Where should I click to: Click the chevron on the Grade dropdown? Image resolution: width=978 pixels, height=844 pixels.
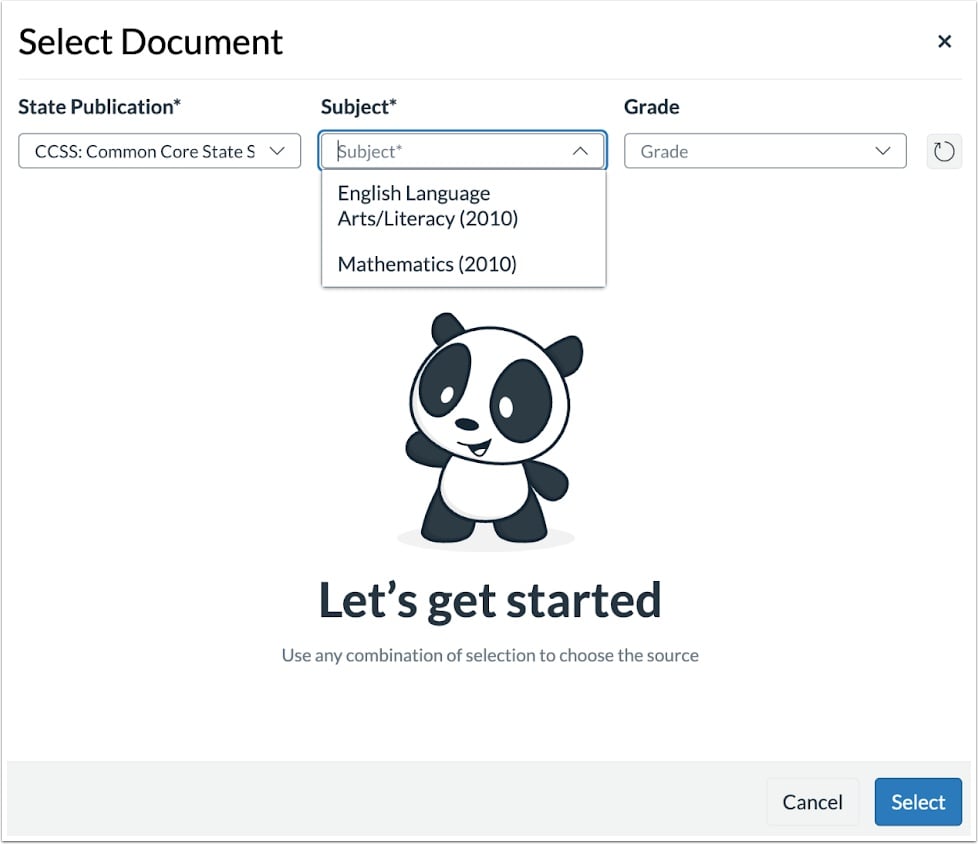pos(882,151)
